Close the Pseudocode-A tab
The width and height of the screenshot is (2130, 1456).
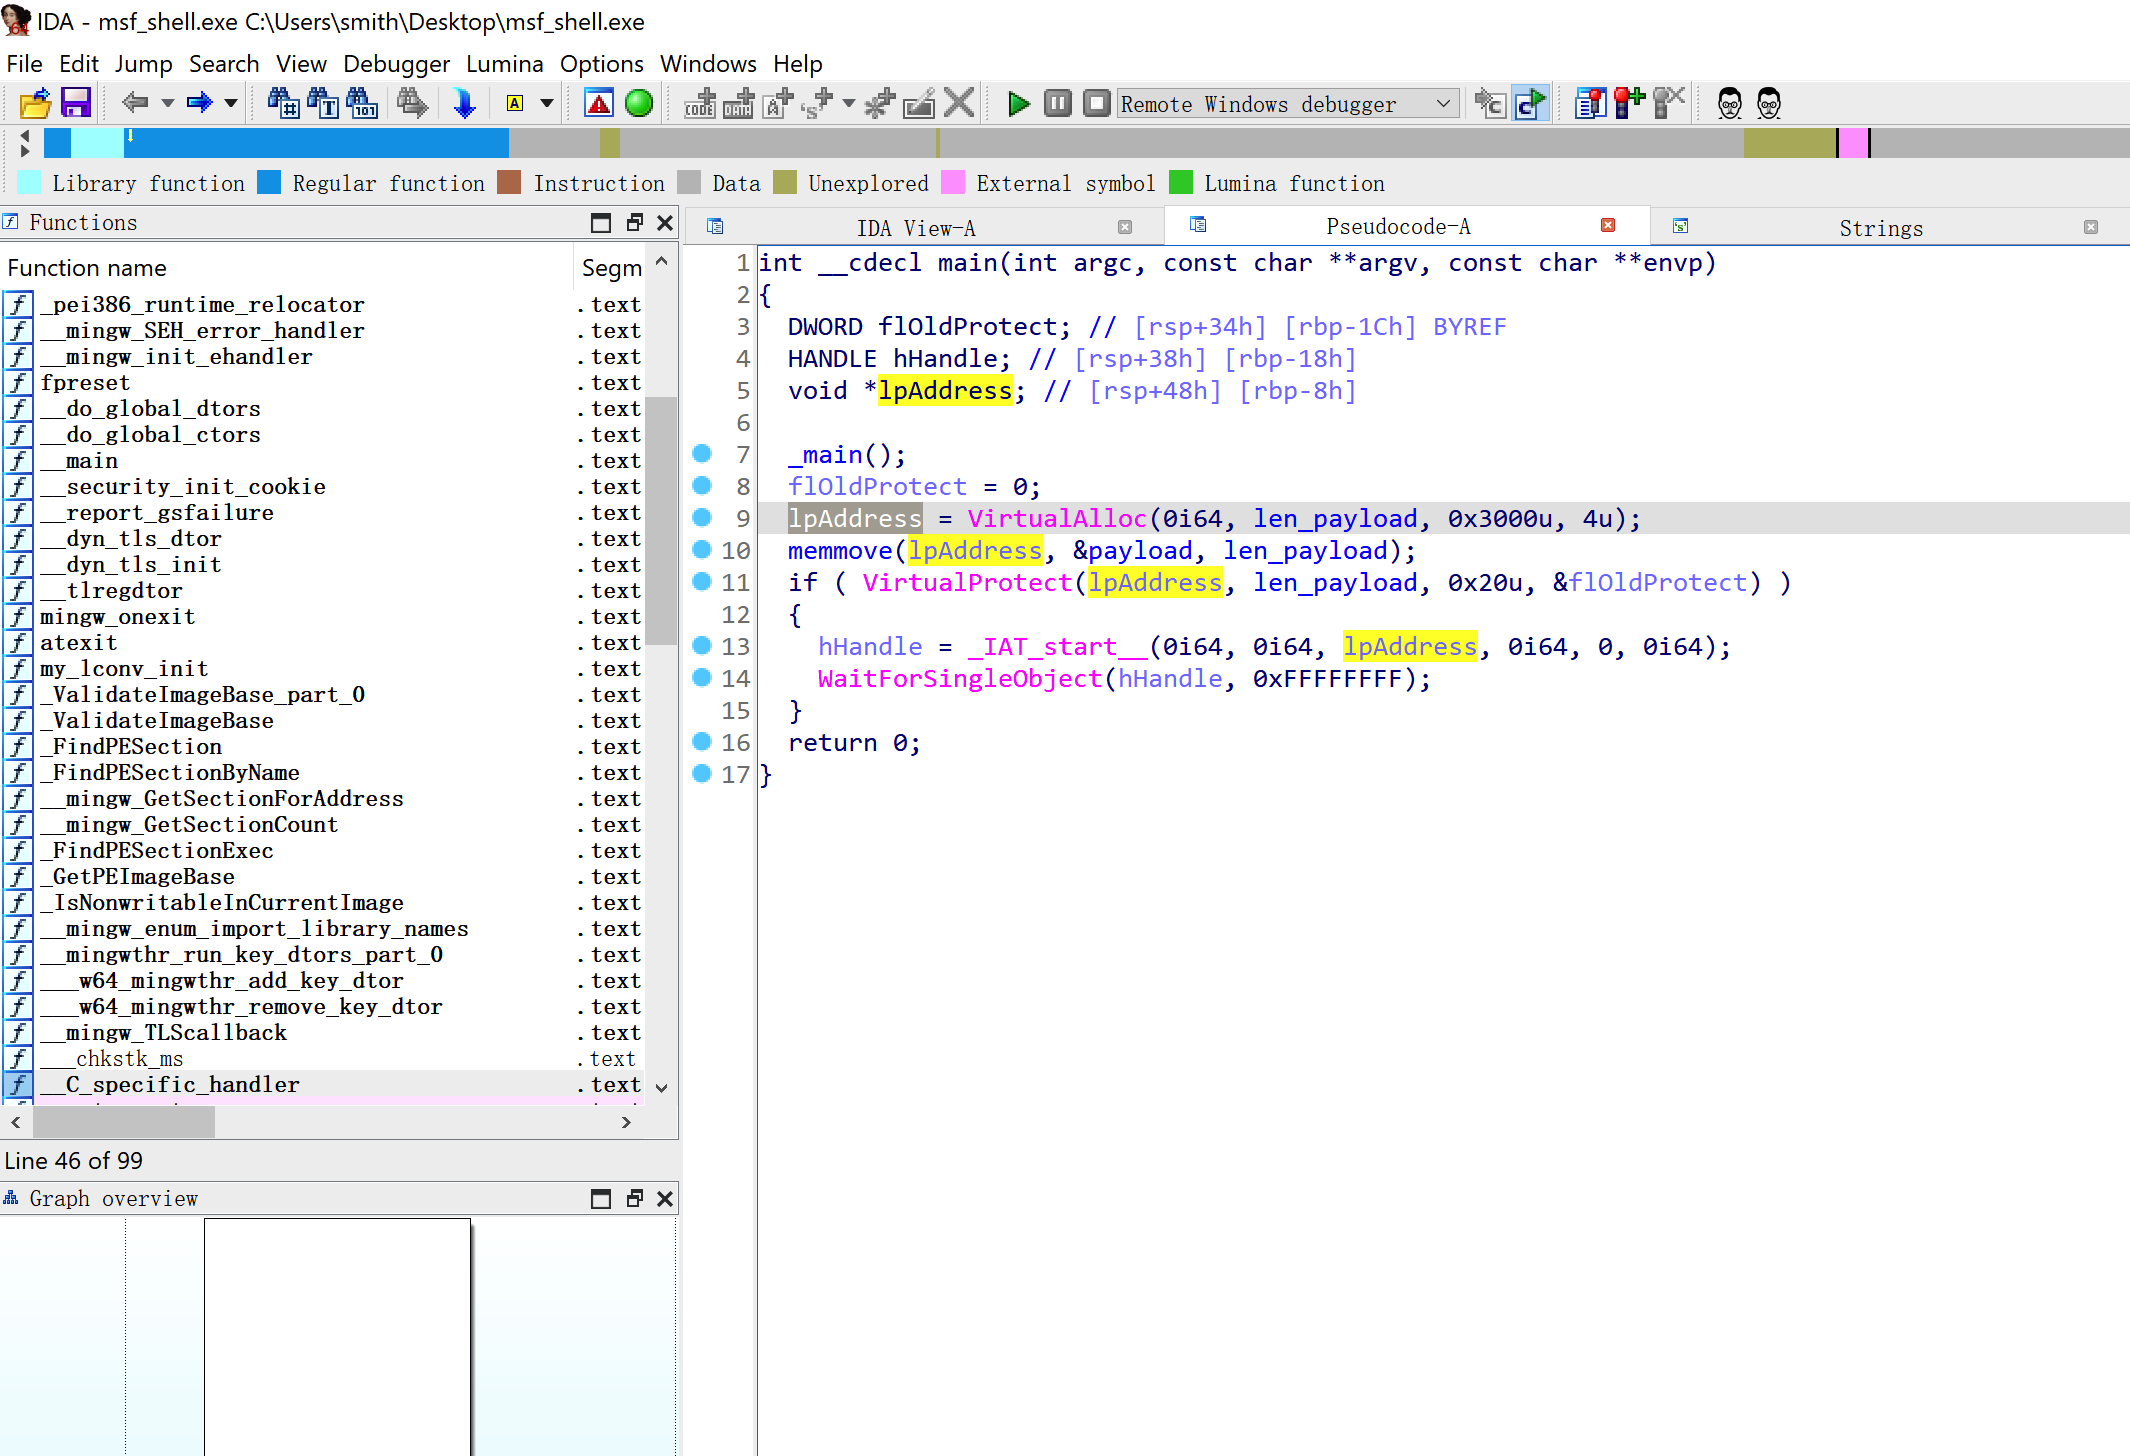(1608, 225)
